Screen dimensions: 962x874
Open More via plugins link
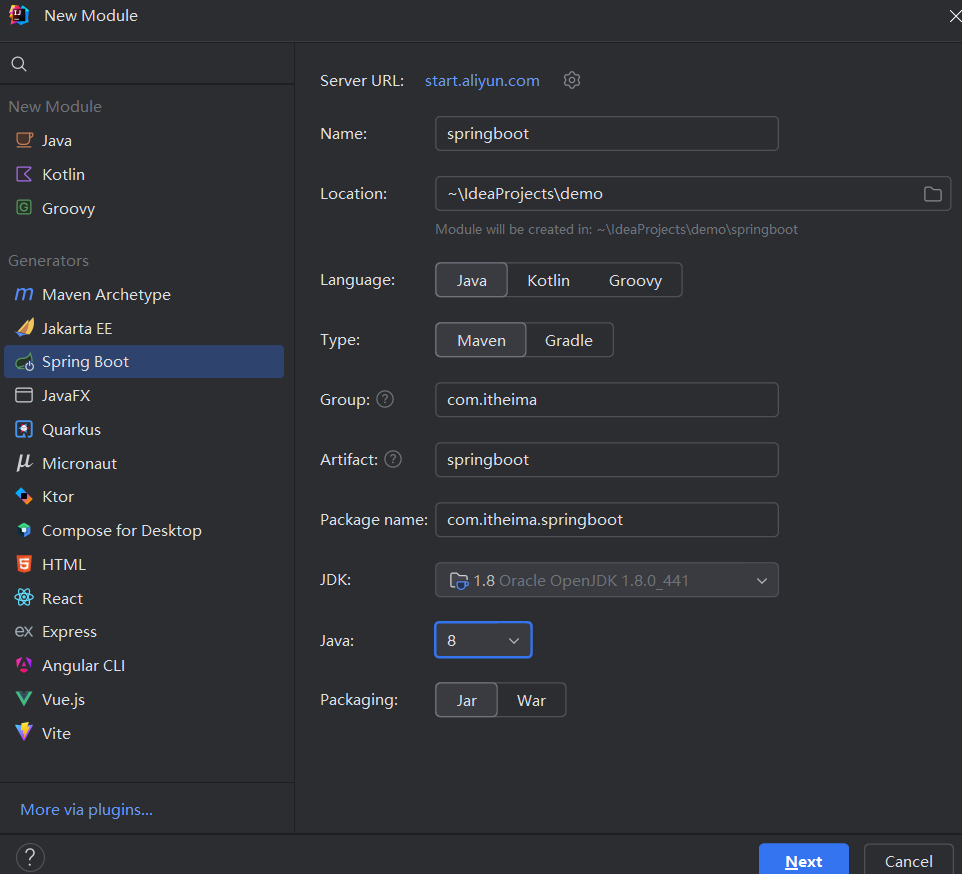[x=87, y=810]
